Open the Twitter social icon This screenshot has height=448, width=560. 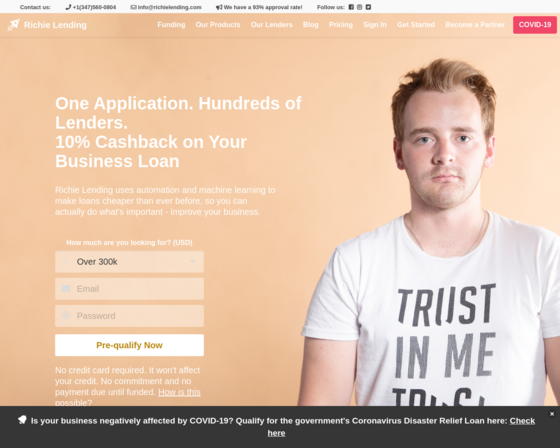(x=368, y=7)
